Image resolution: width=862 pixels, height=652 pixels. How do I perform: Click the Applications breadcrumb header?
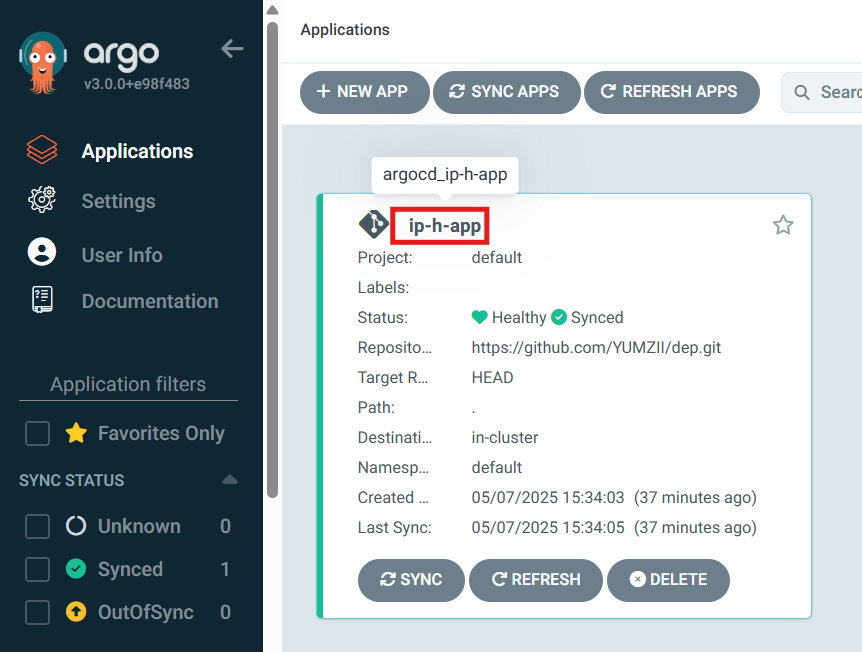tap(345, 30)
